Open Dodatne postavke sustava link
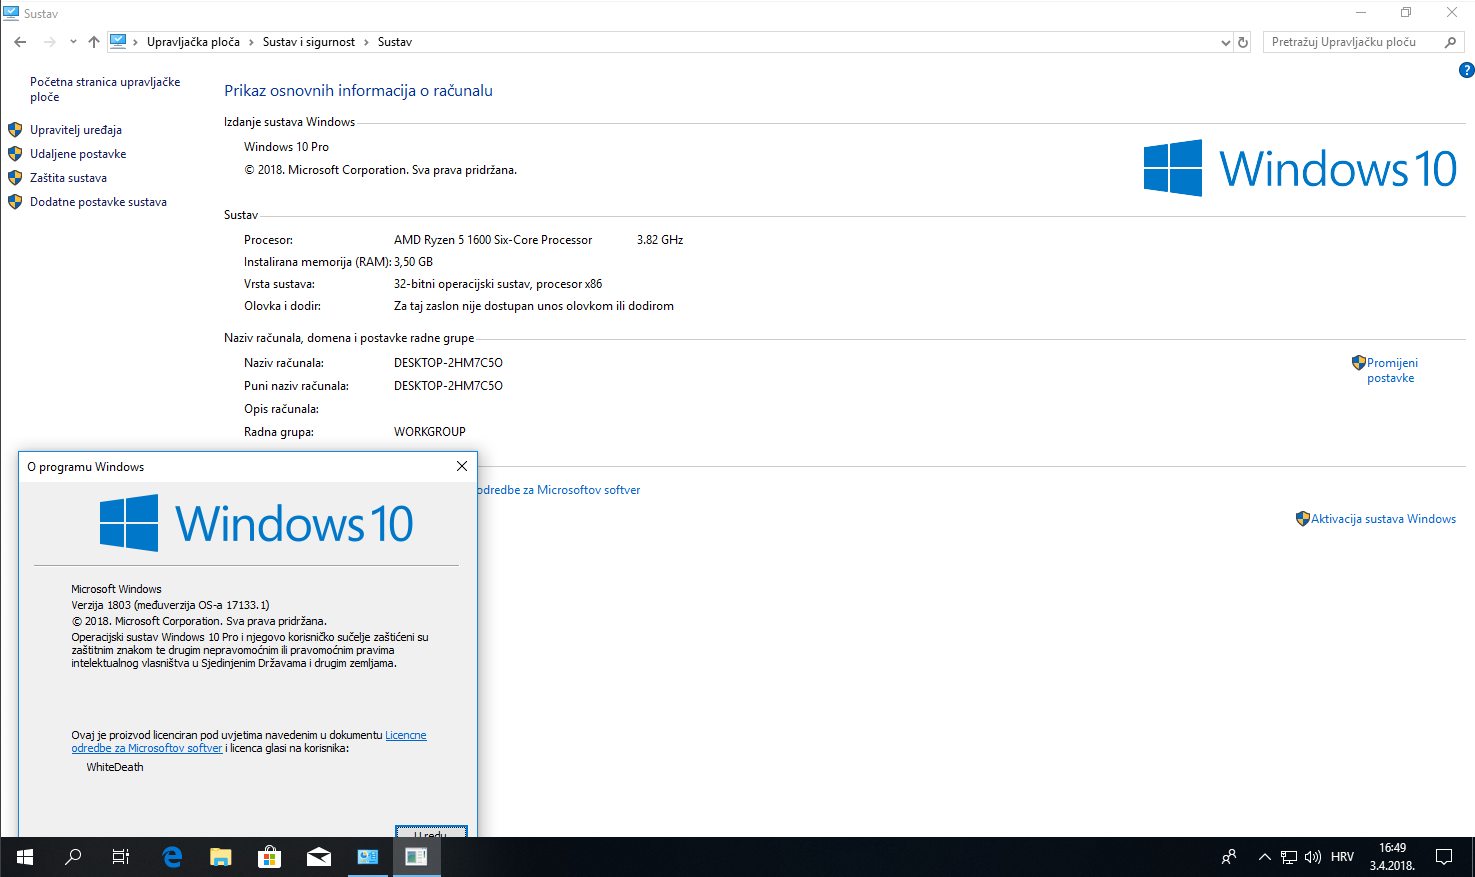 click(x=98, y=202)
